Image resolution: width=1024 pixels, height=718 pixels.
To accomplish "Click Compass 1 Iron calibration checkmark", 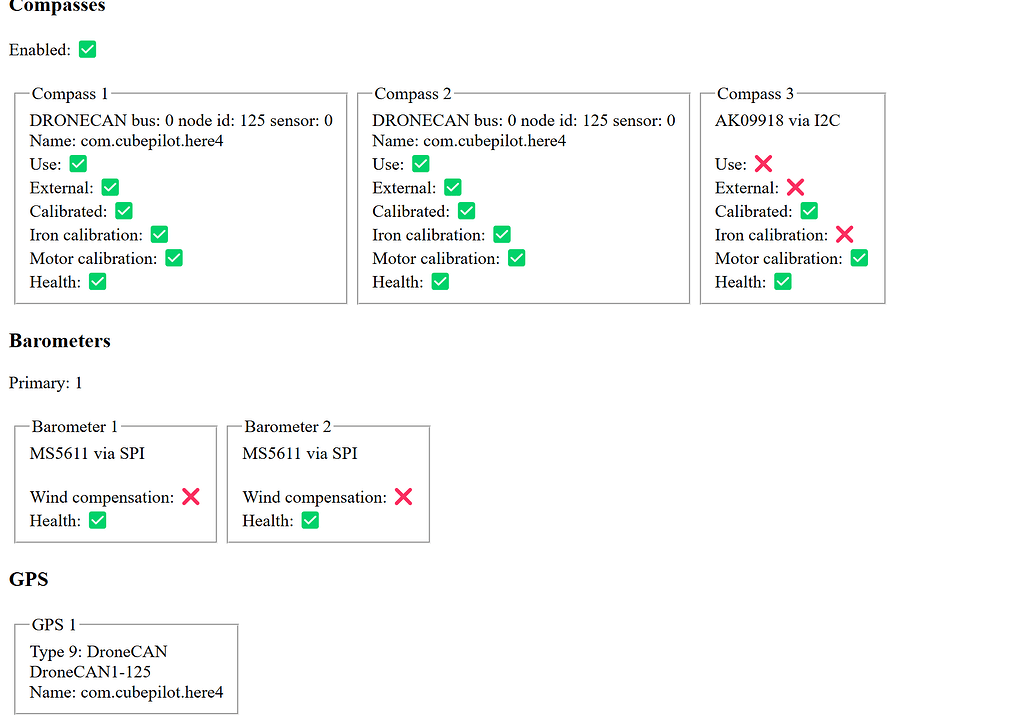I will click(159, 235).
